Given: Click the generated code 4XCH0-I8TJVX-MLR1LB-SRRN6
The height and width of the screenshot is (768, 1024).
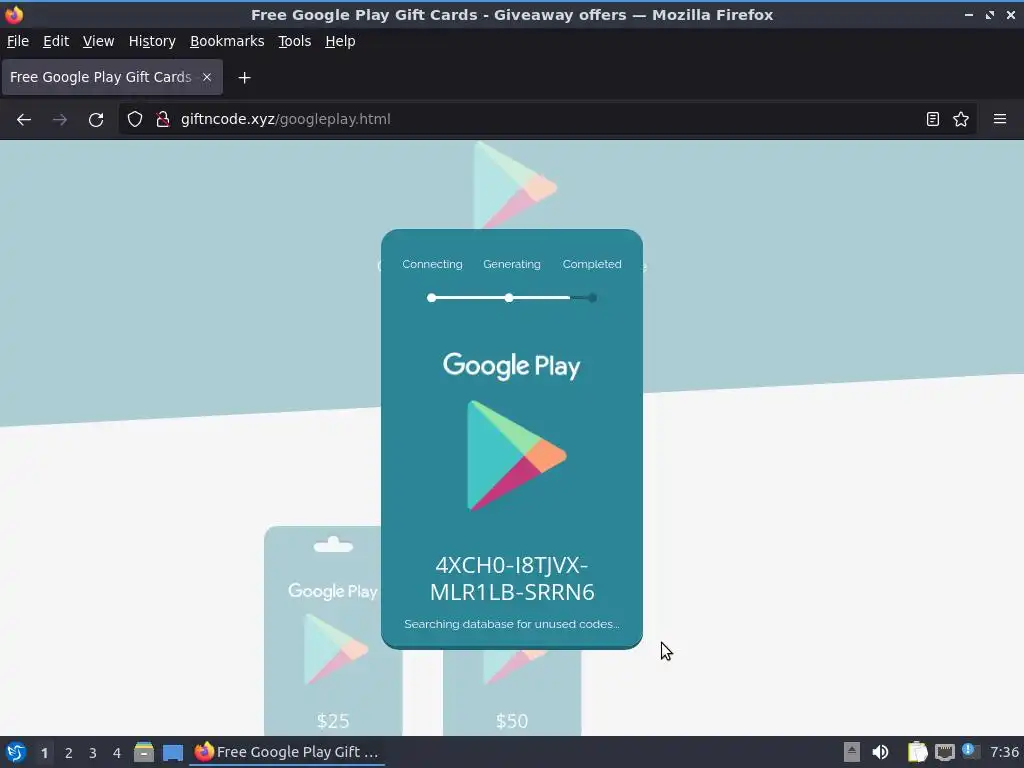Looking at the screenshot, I should click(x=512, y=579).
